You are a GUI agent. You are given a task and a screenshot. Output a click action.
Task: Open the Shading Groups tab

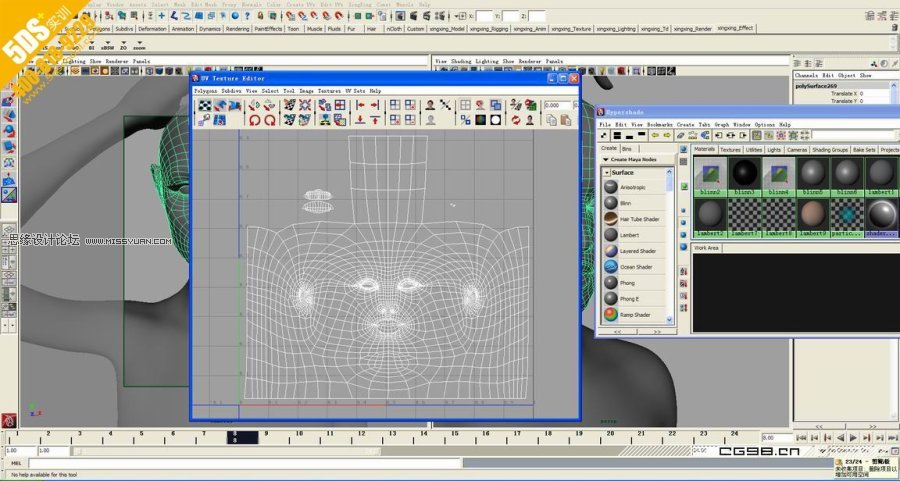829,149
